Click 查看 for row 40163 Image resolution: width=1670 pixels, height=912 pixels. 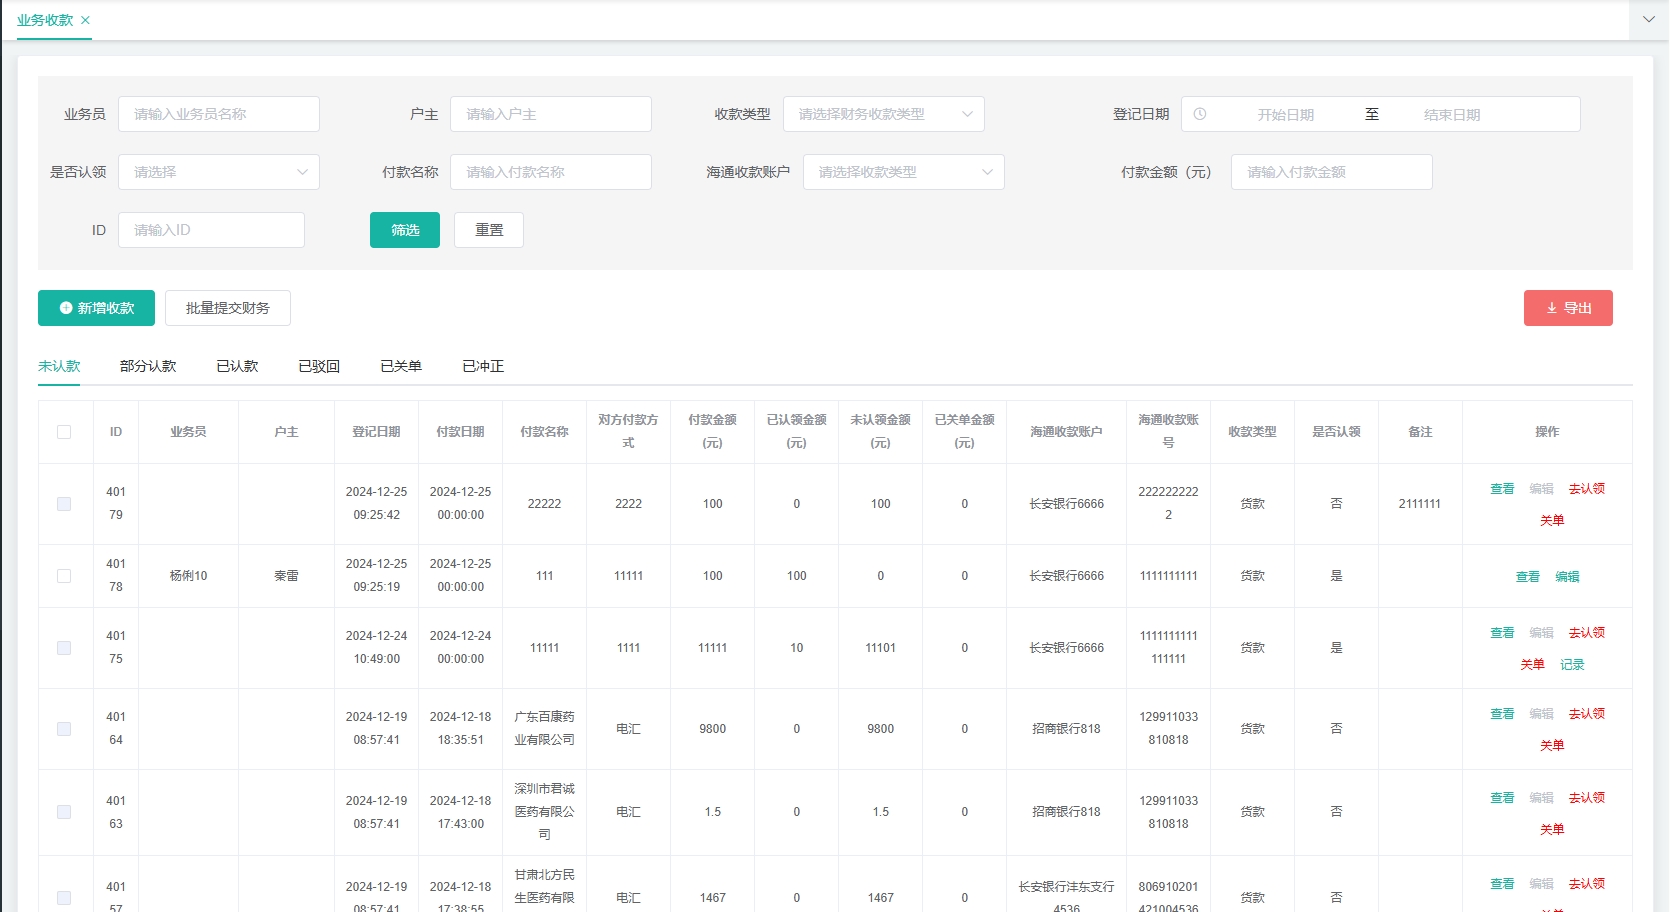[1502, 798]
